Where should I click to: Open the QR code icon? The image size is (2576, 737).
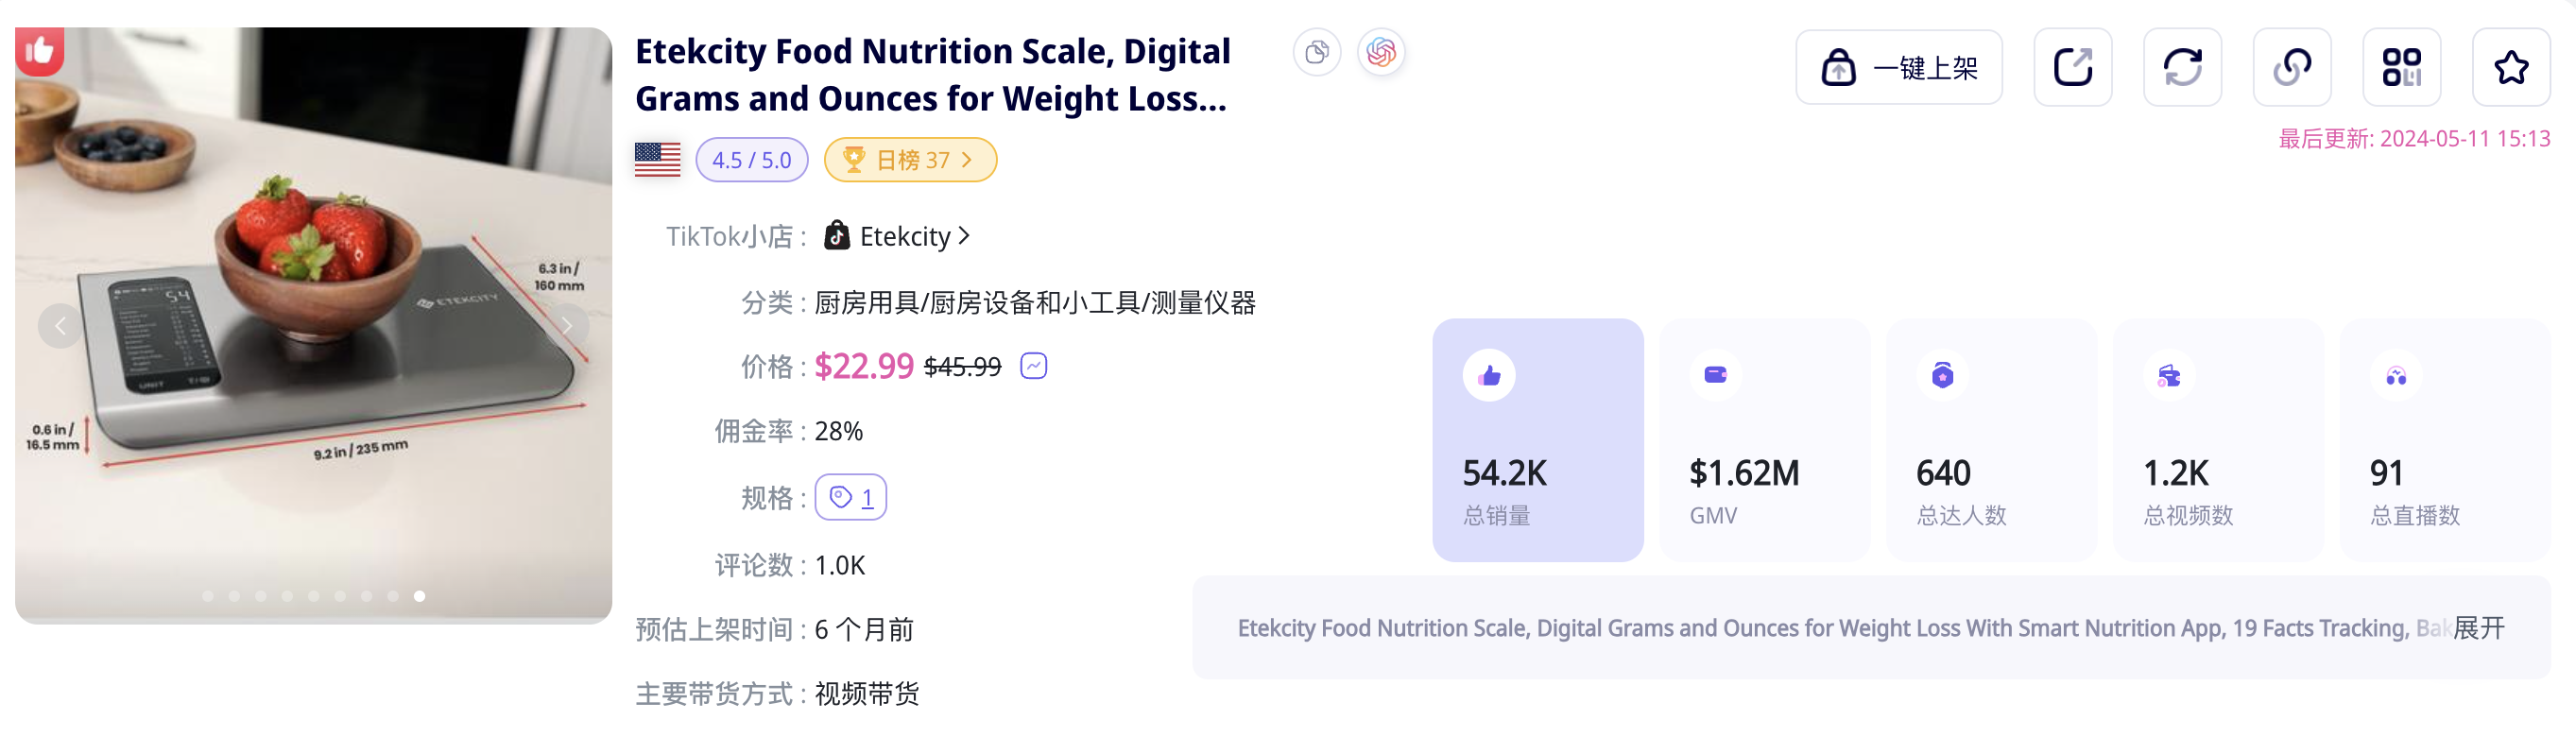pos(2401,68)
